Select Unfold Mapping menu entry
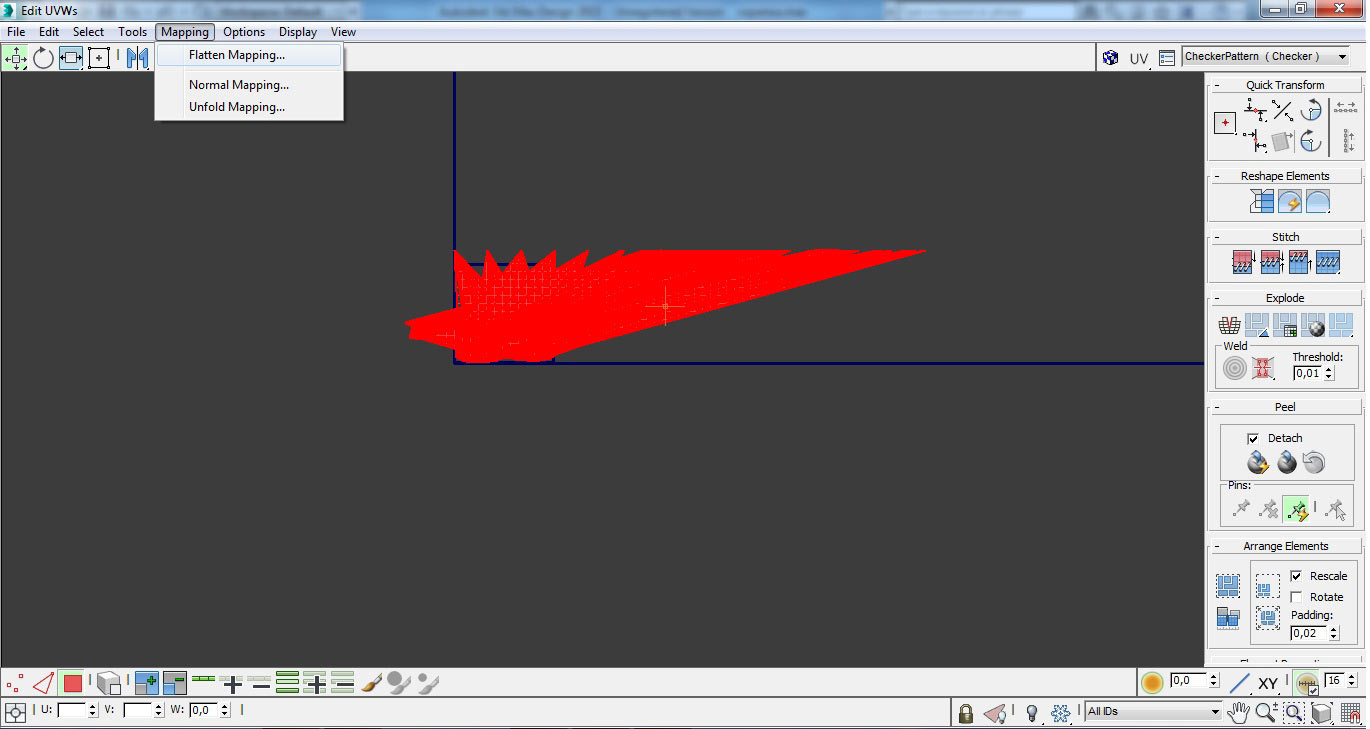This screenshot has width=1370, height=729. [237, 107]
